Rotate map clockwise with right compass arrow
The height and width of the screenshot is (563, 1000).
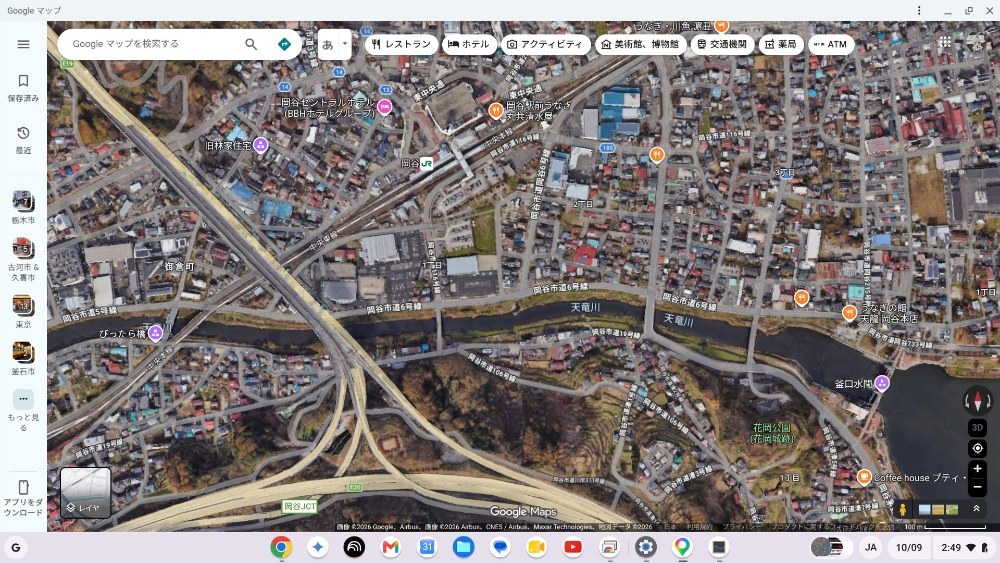[x=988, y=401]
